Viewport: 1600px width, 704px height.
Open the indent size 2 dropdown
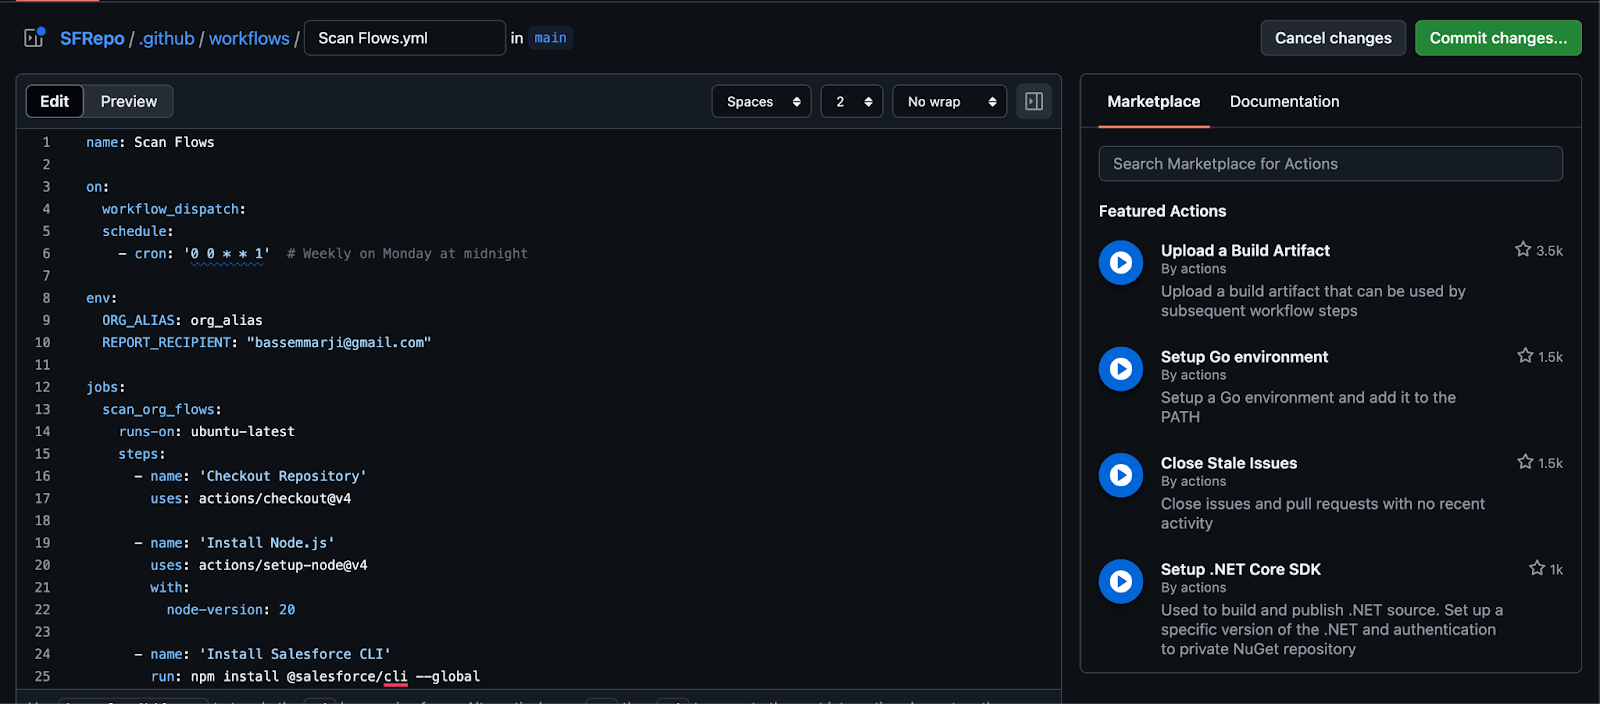tap(852, 101)
